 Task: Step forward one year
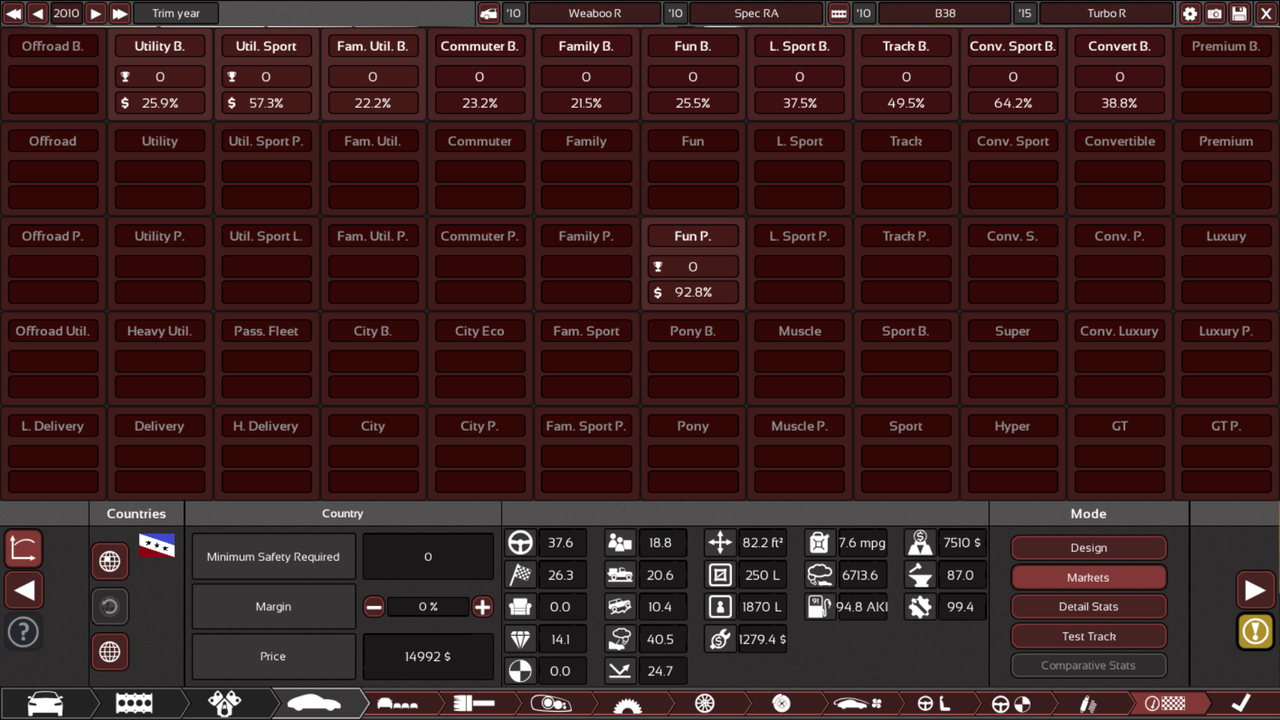(x=95, y=14)
